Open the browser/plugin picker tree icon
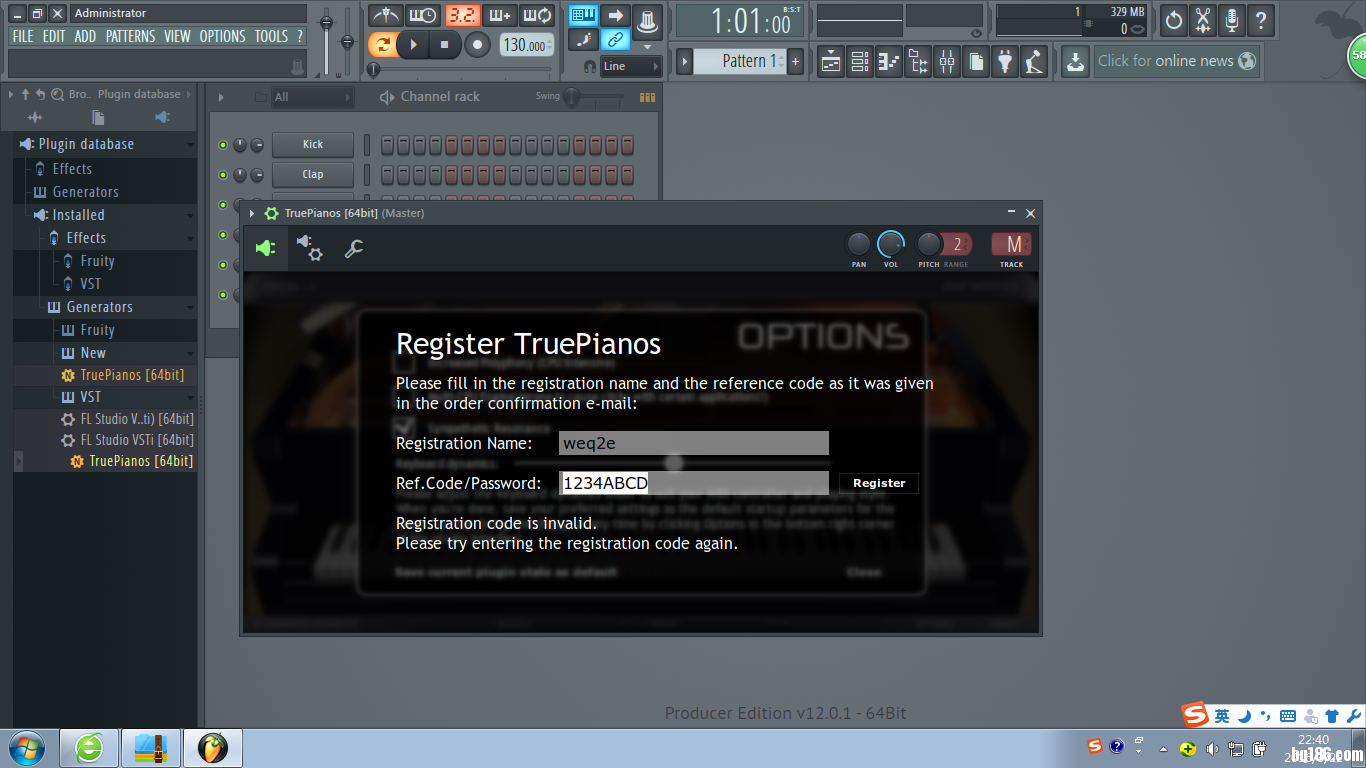This screenshot has width=1366, height=768. coord(918,62)
